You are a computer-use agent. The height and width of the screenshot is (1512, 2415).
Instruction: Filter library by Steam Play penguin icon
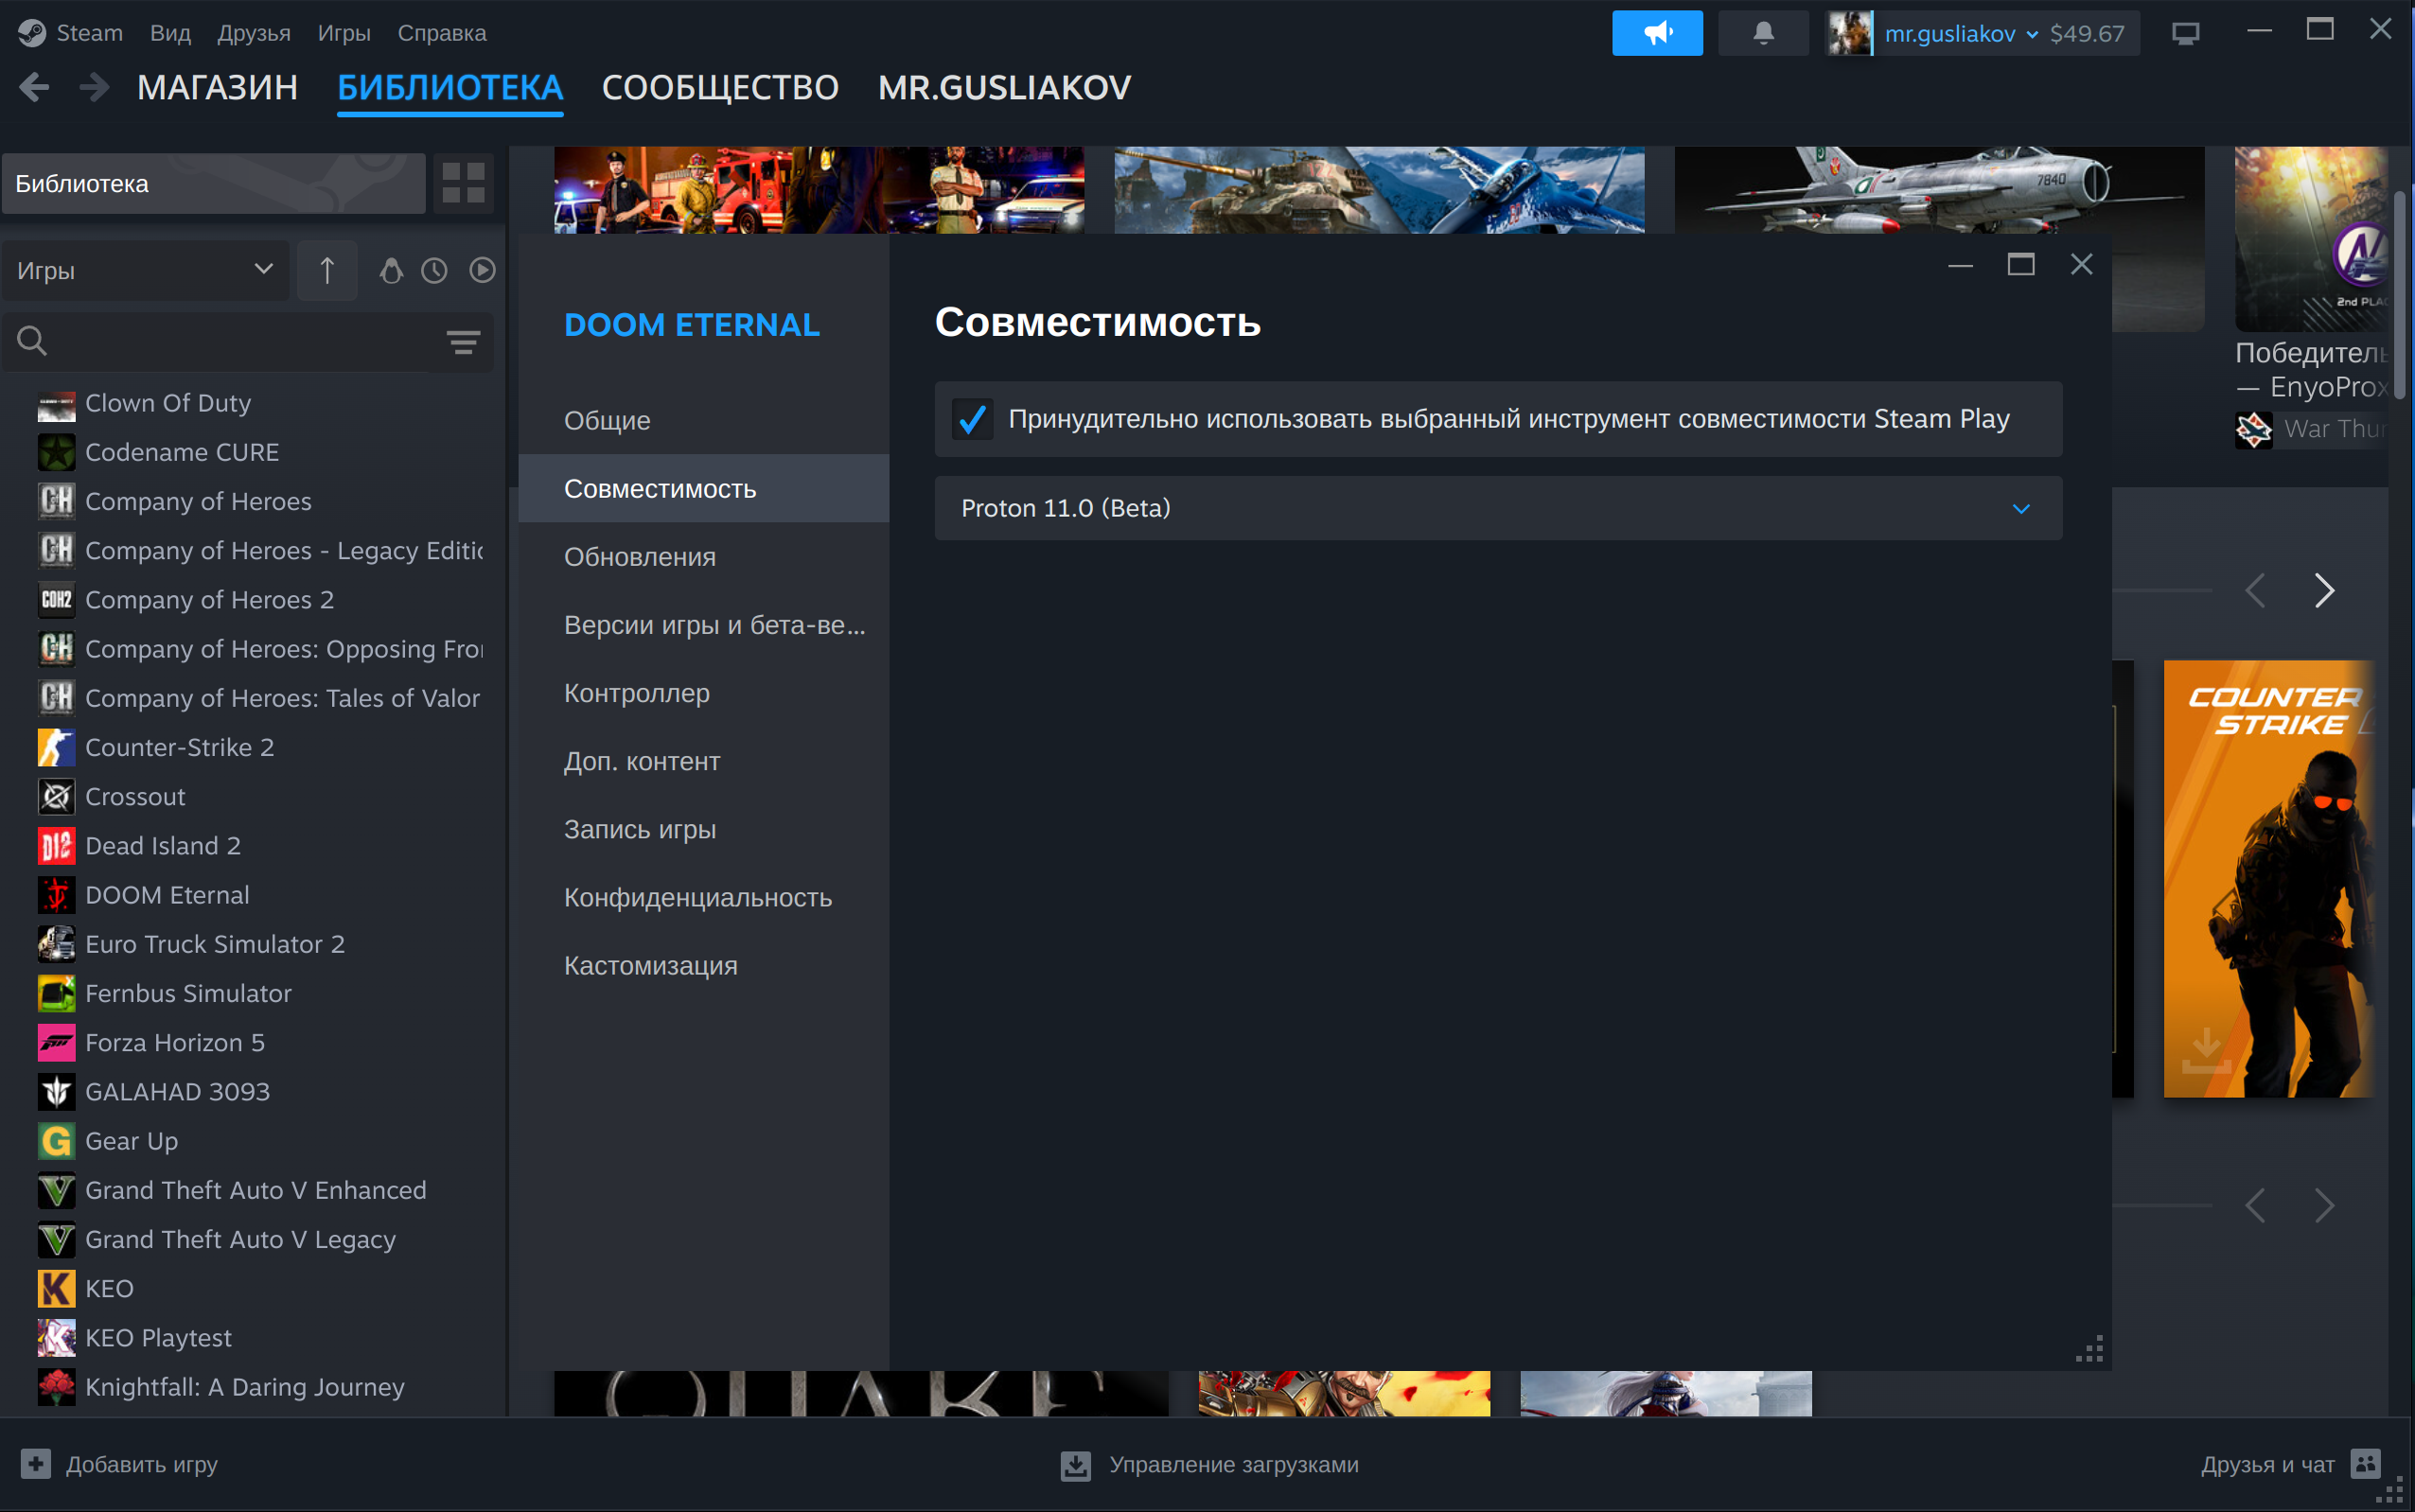[x=391, y=270]
